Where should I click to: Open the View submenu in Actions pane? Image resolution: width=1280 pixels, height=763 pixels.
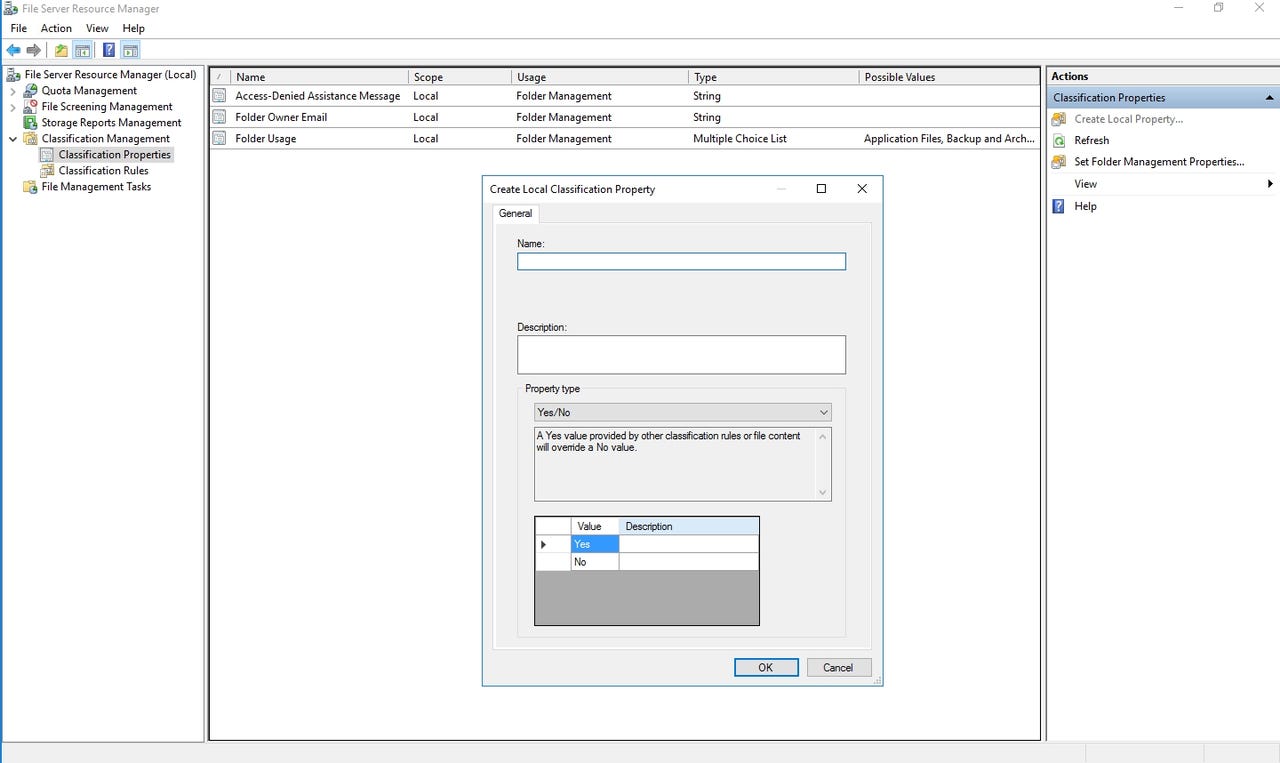1084,183
